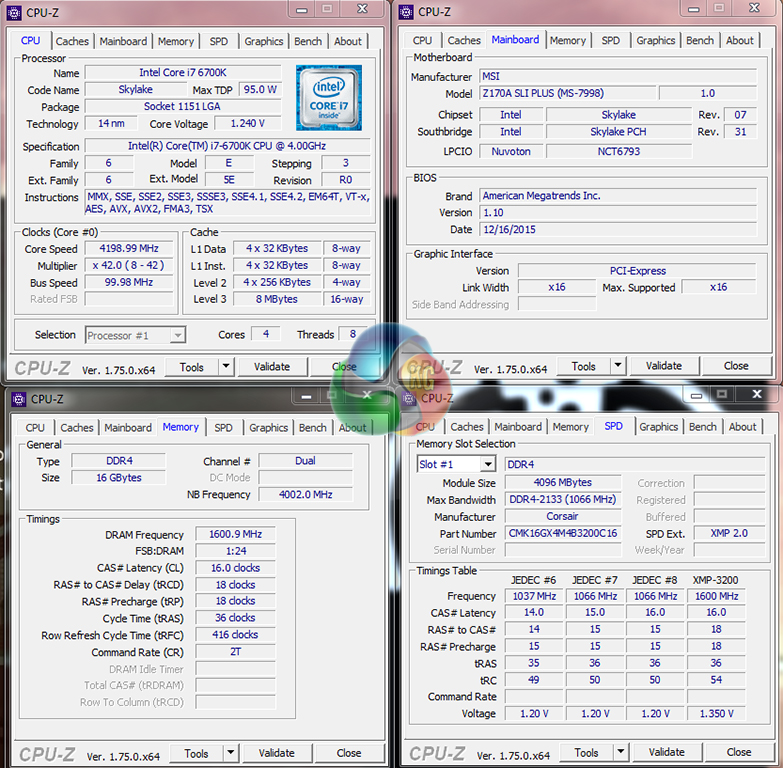
Task: Click Validate in the Memory window
Action: coord(277,754)
